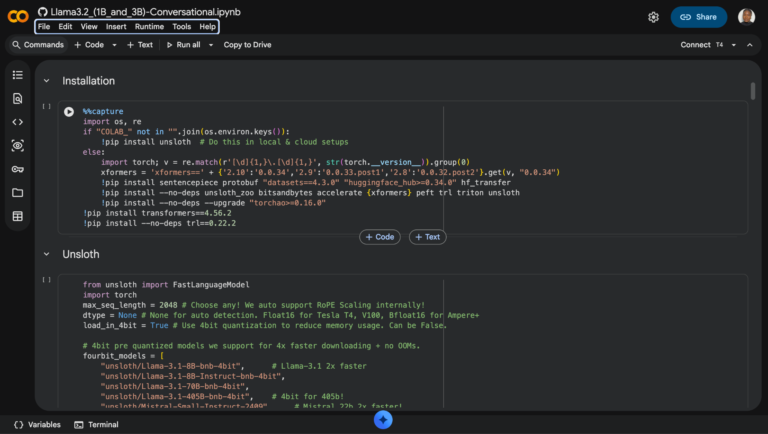Click the line '!pip install --no-deps trl==0.22.2'
Screen dimensions: 768x434
(x=159, y=223)
